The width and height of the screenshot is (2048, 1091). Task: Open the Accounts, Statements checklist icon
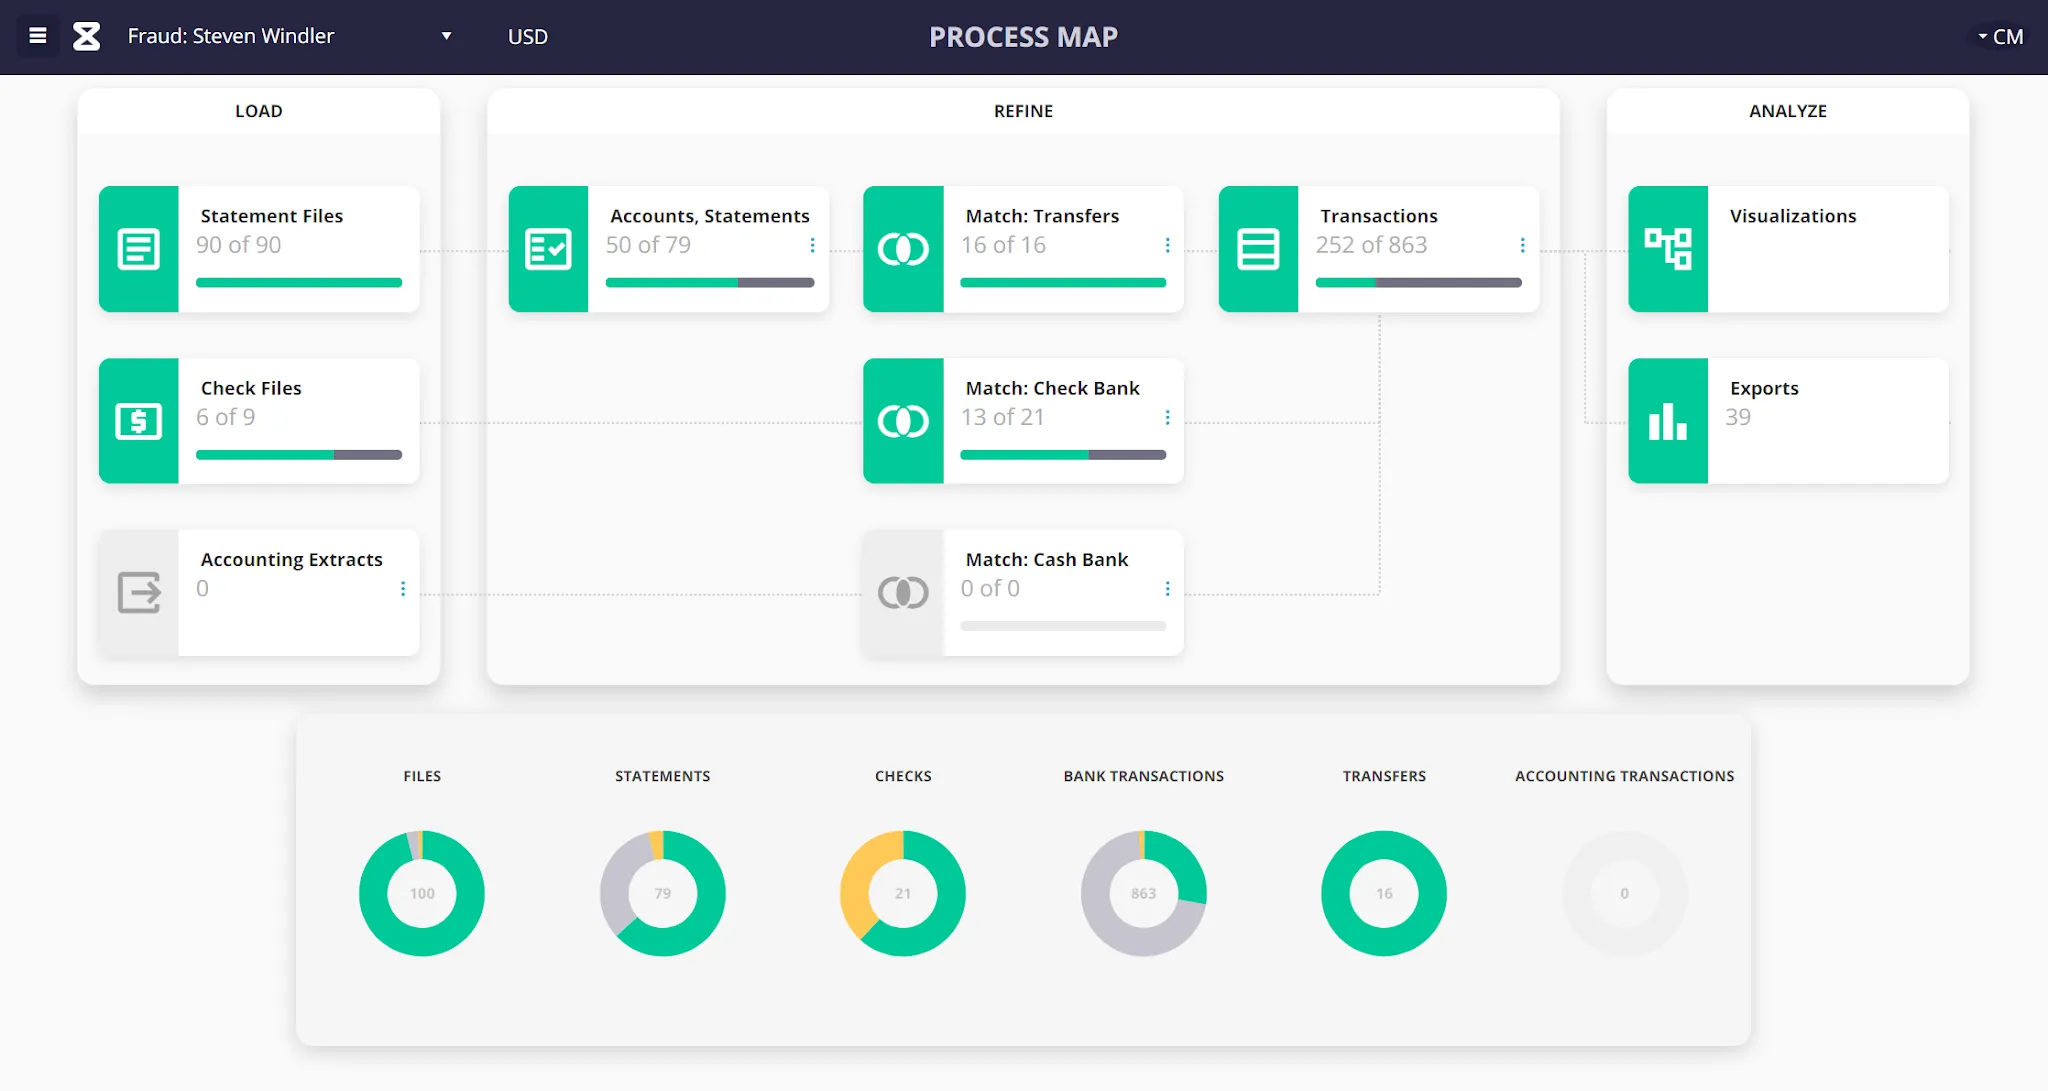549,249
